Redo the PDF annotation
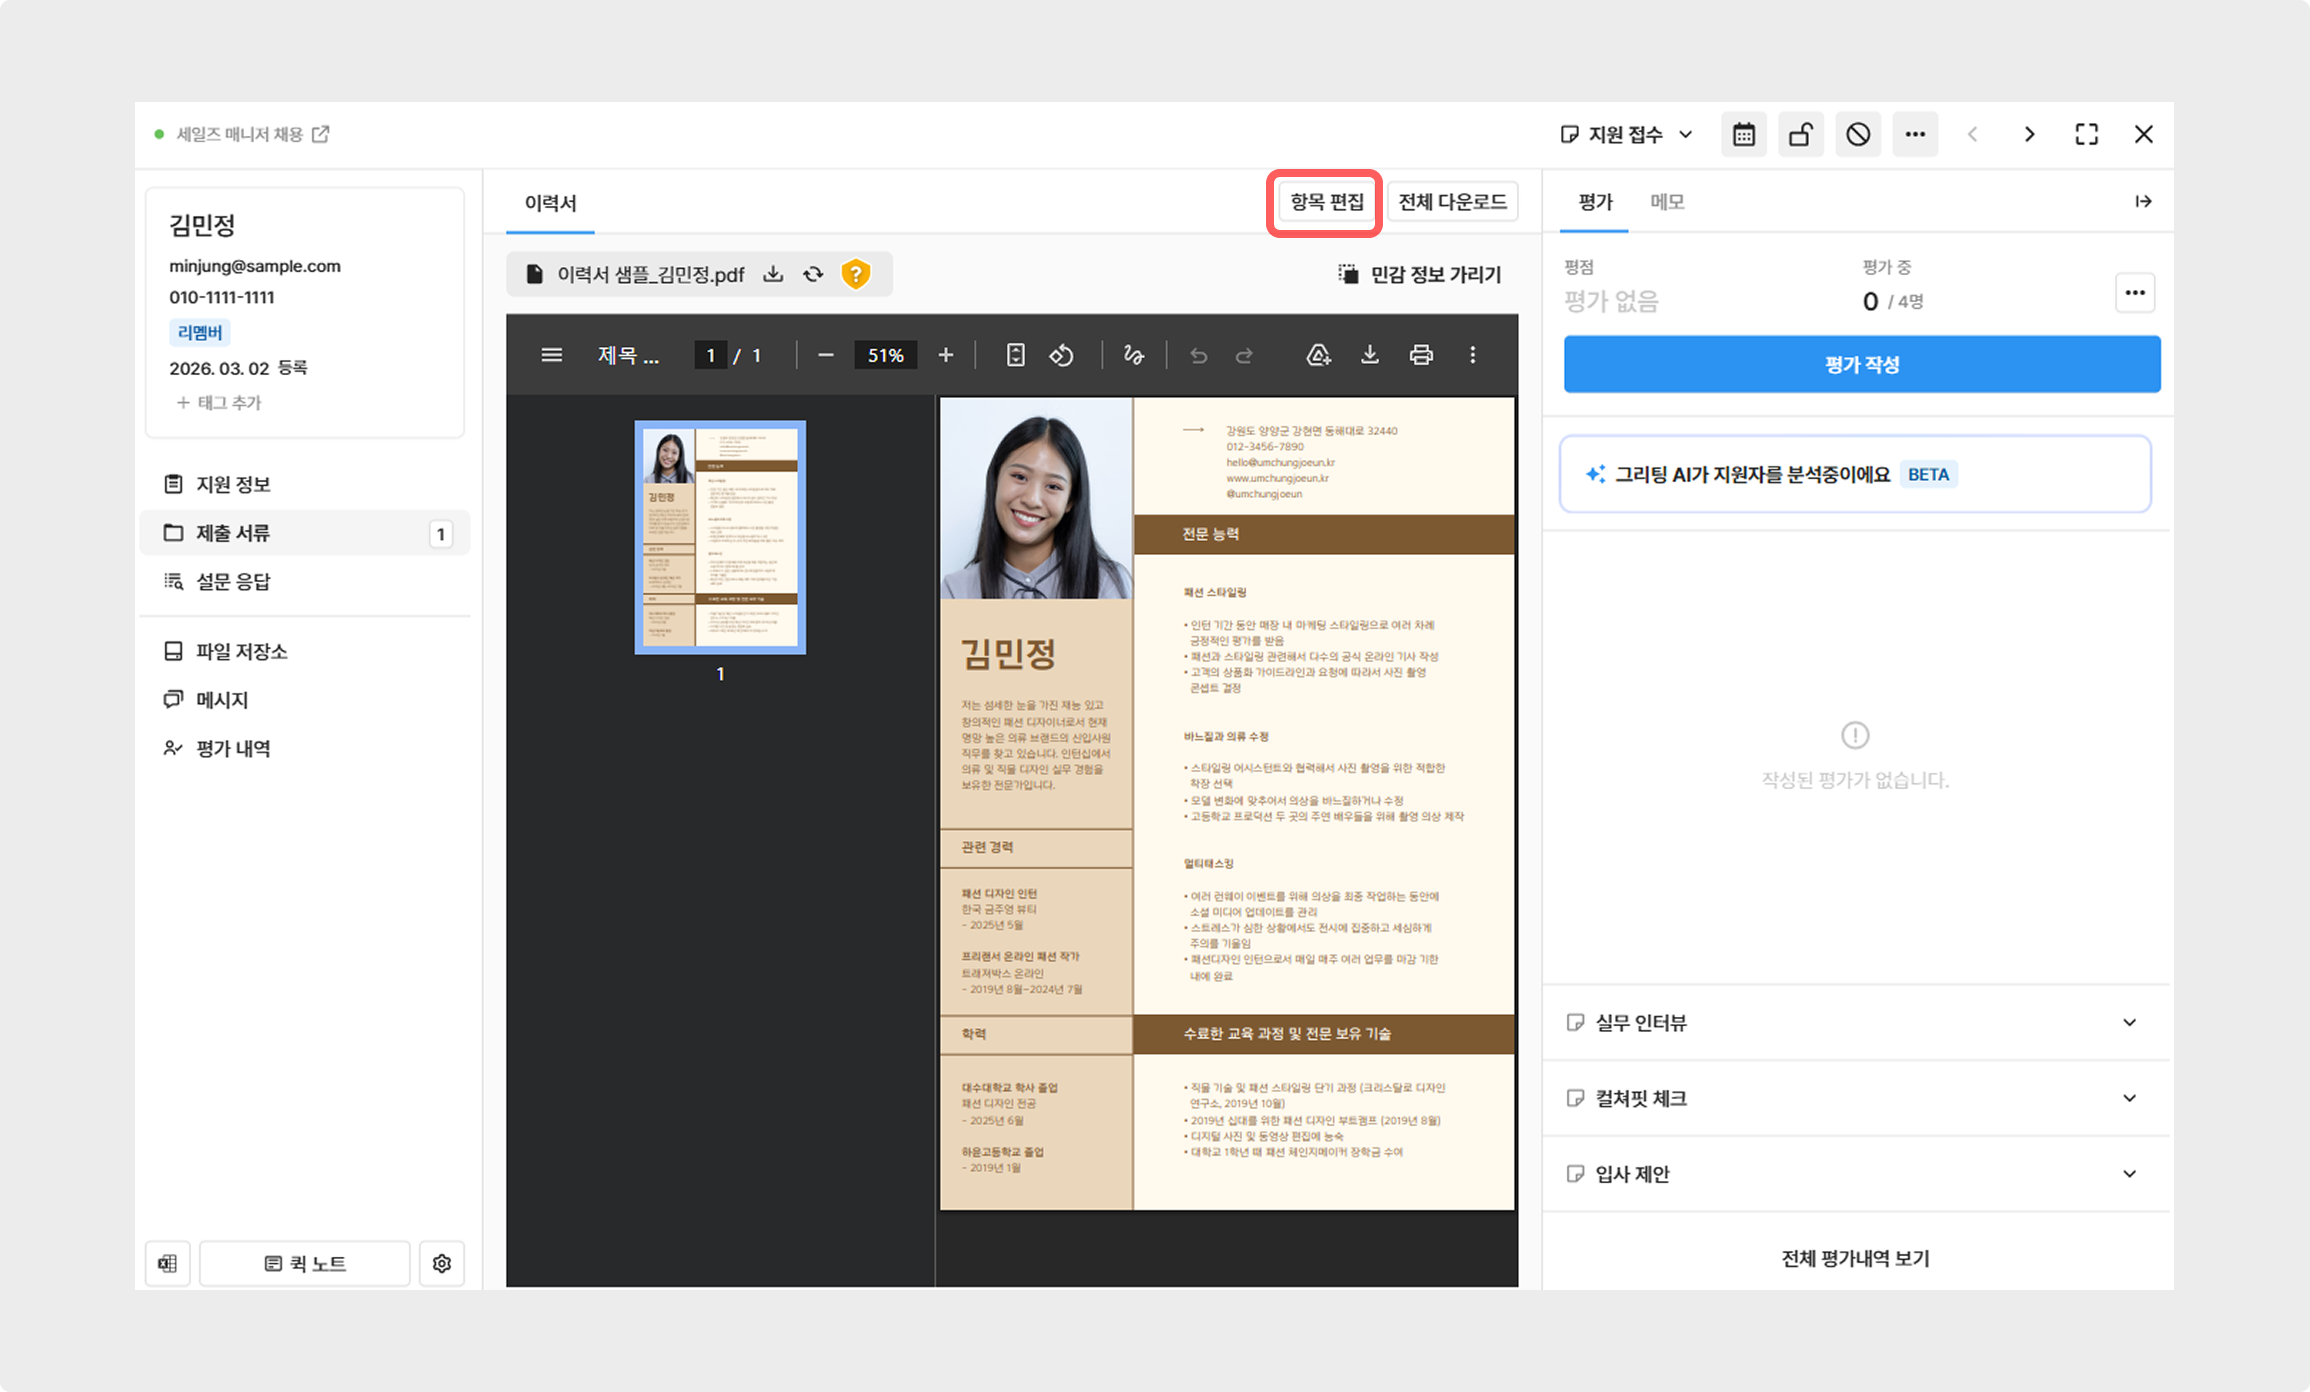This screenshot has width=2310, height=1392. [1244, 355]
